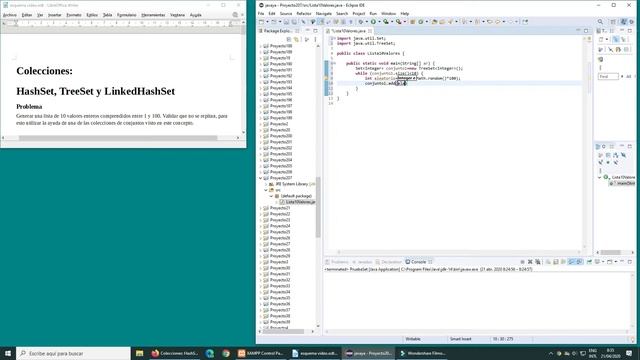Image resolution: width=640 pixels, height=360 pixels.
Task: Click the Pin Console icon
Action: coord(589,262)
